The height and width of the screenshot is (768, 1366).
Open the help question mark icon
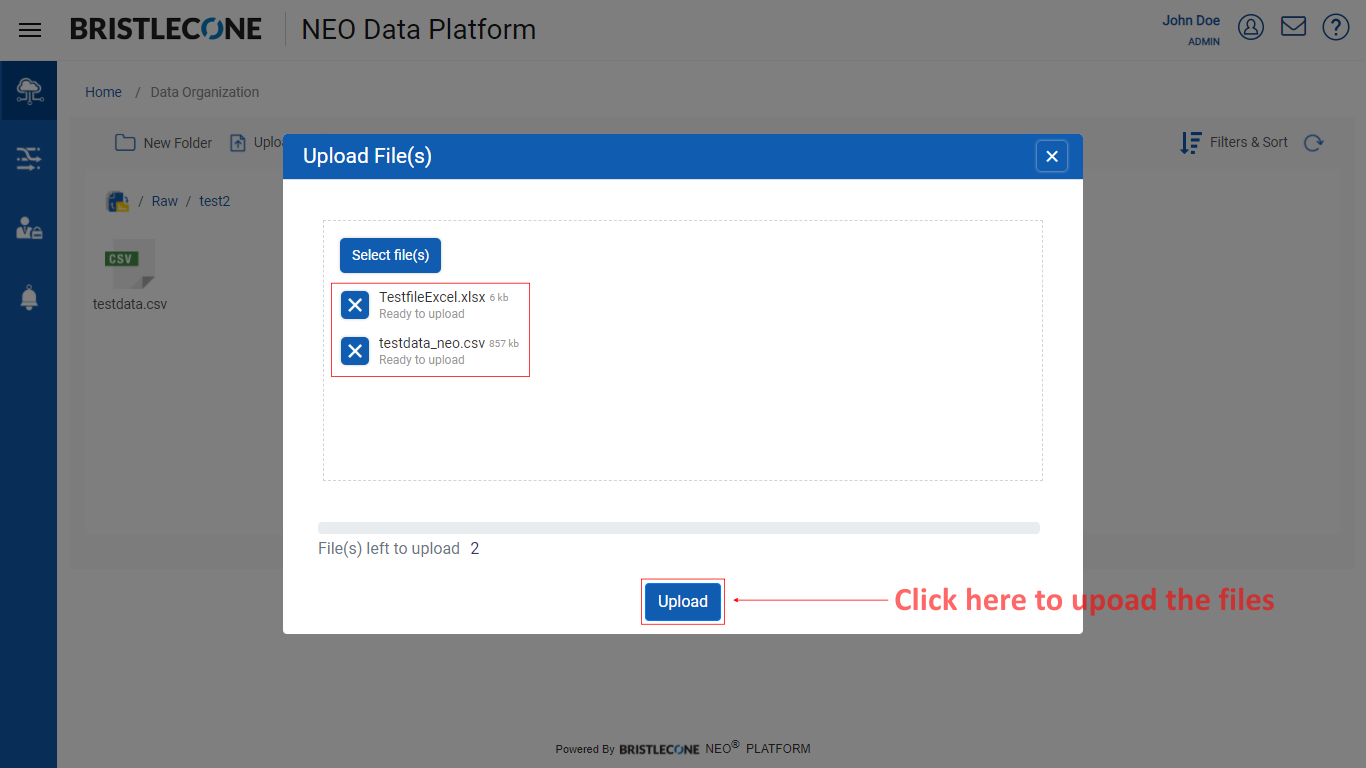point(1336,27)
